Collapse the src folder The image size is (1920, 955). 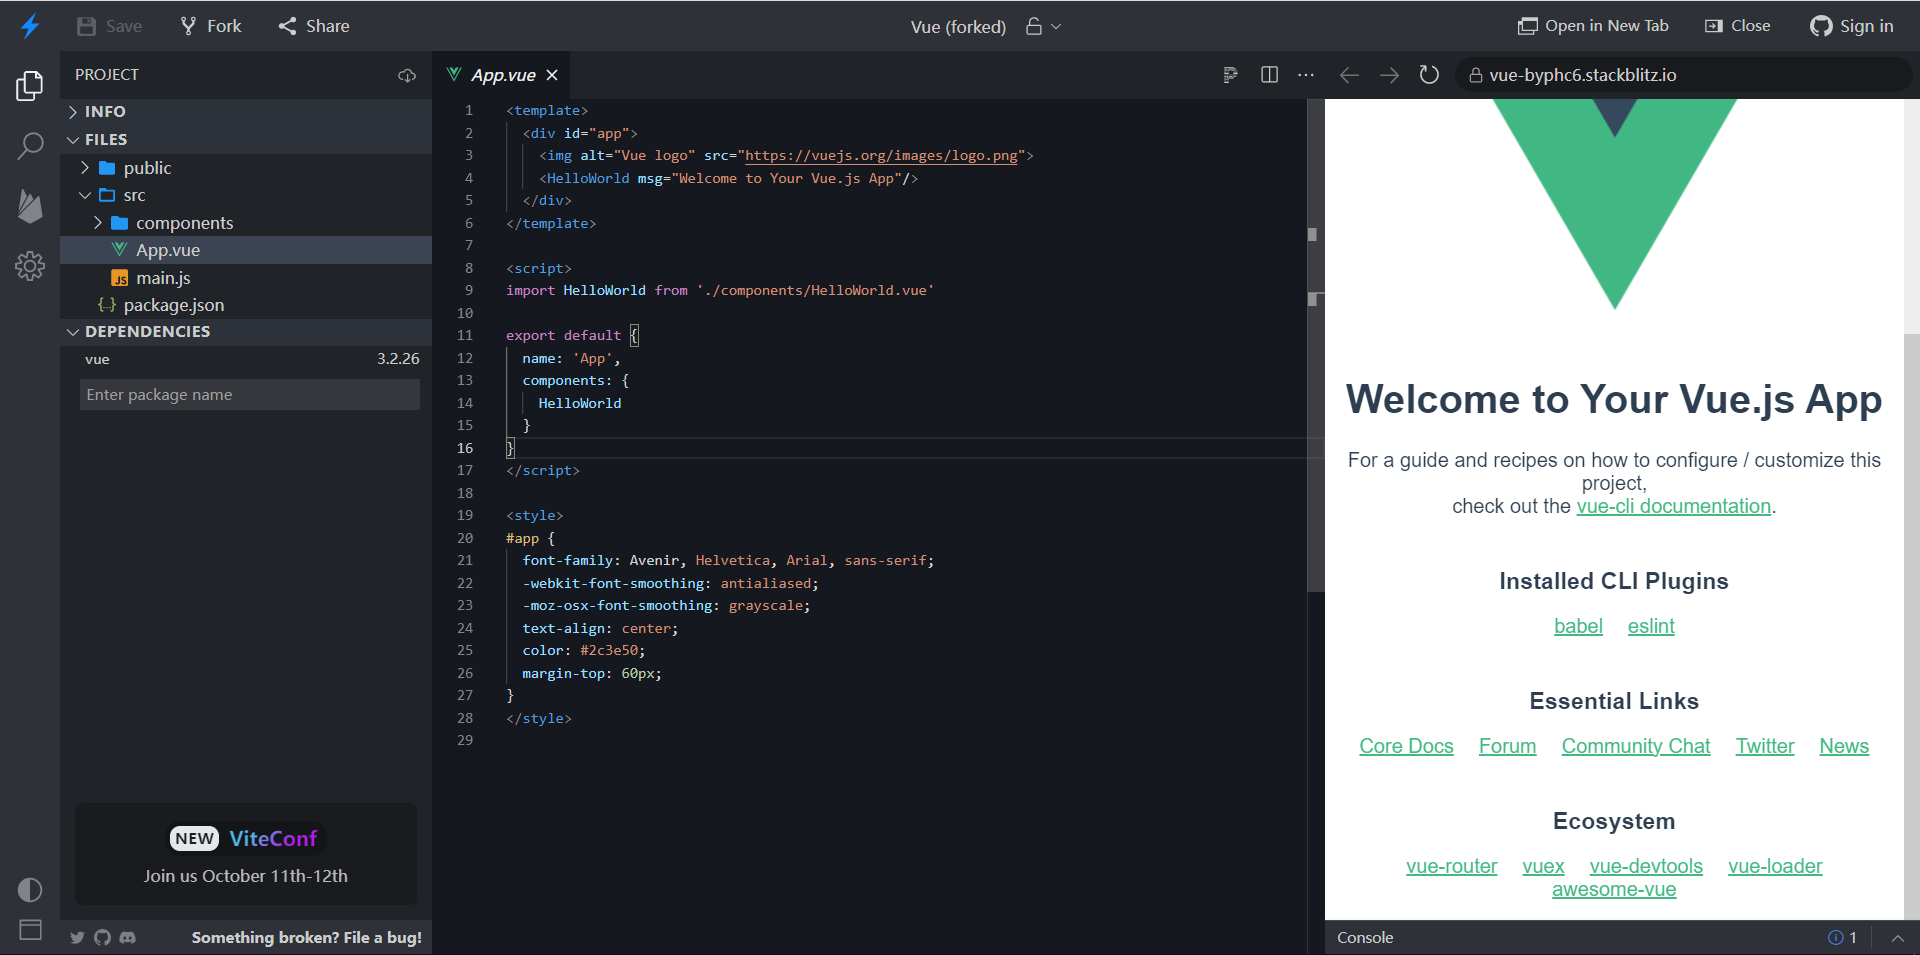(246, 195)
